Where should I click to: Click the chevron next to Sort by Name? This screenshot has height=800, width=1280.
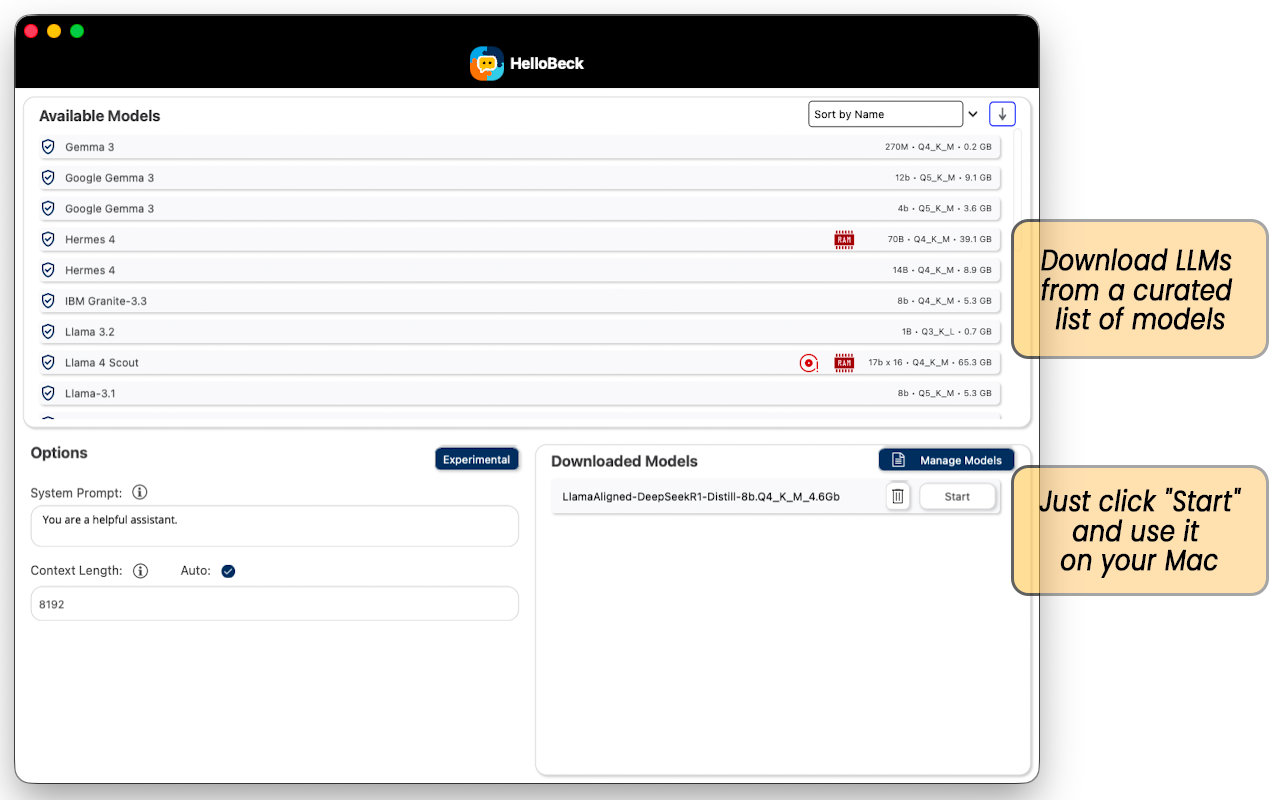[x=973, y=114]
